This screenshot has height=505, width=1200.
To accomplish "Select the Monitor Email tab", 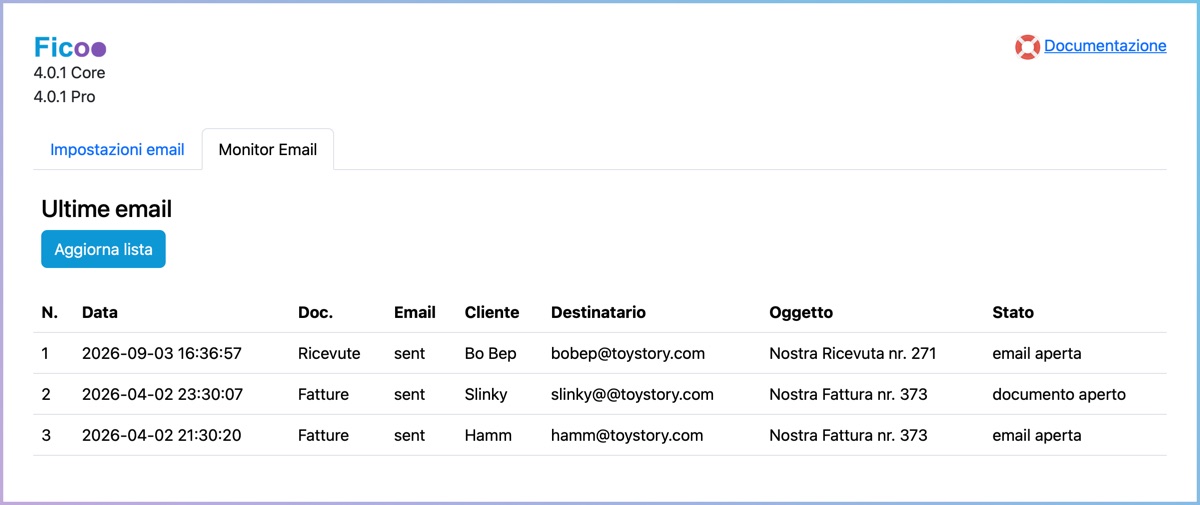I will (x=267, y=150).
